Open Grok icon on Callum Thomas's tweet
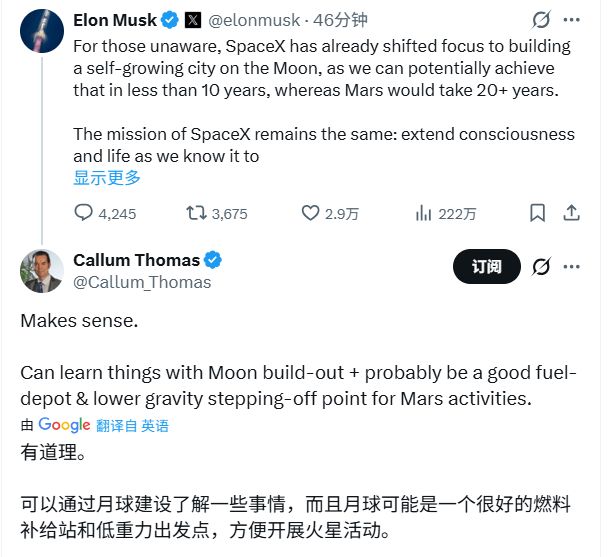The image size is (610, 557). coord(541,266)
